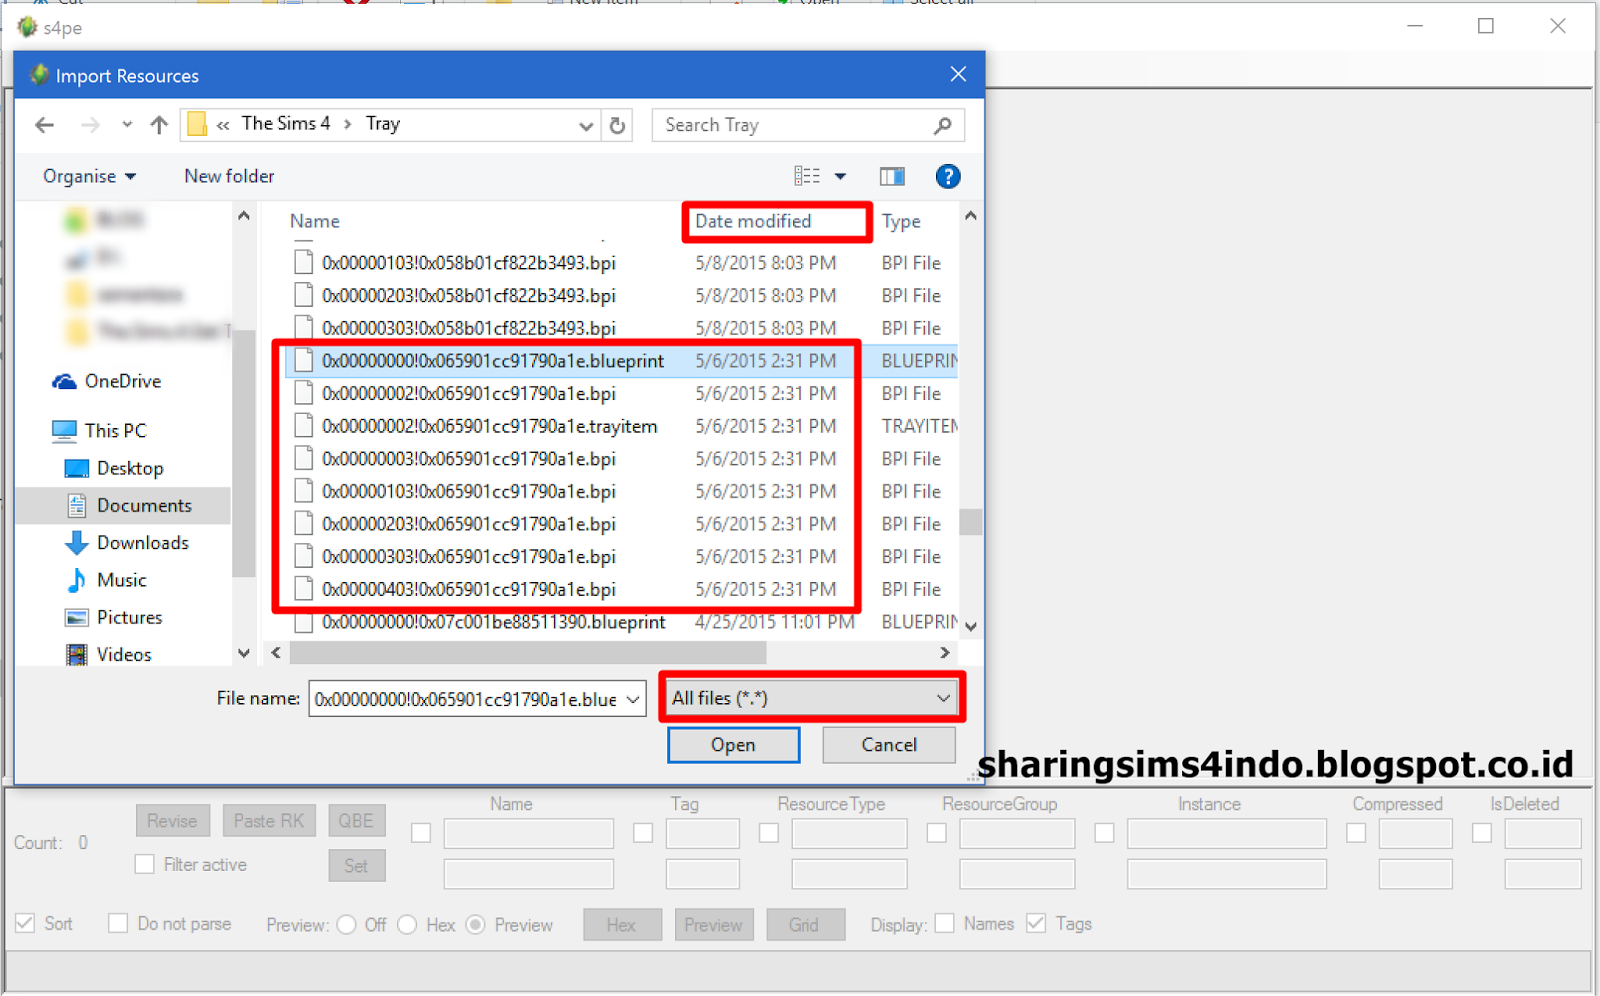Click the up one level arrow

pyautogui.click(x=157, y=124)
